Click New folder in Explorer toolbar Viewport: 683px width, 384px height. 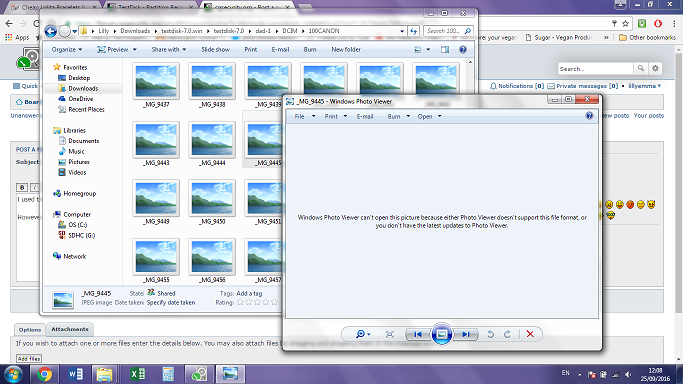[346, 50]
